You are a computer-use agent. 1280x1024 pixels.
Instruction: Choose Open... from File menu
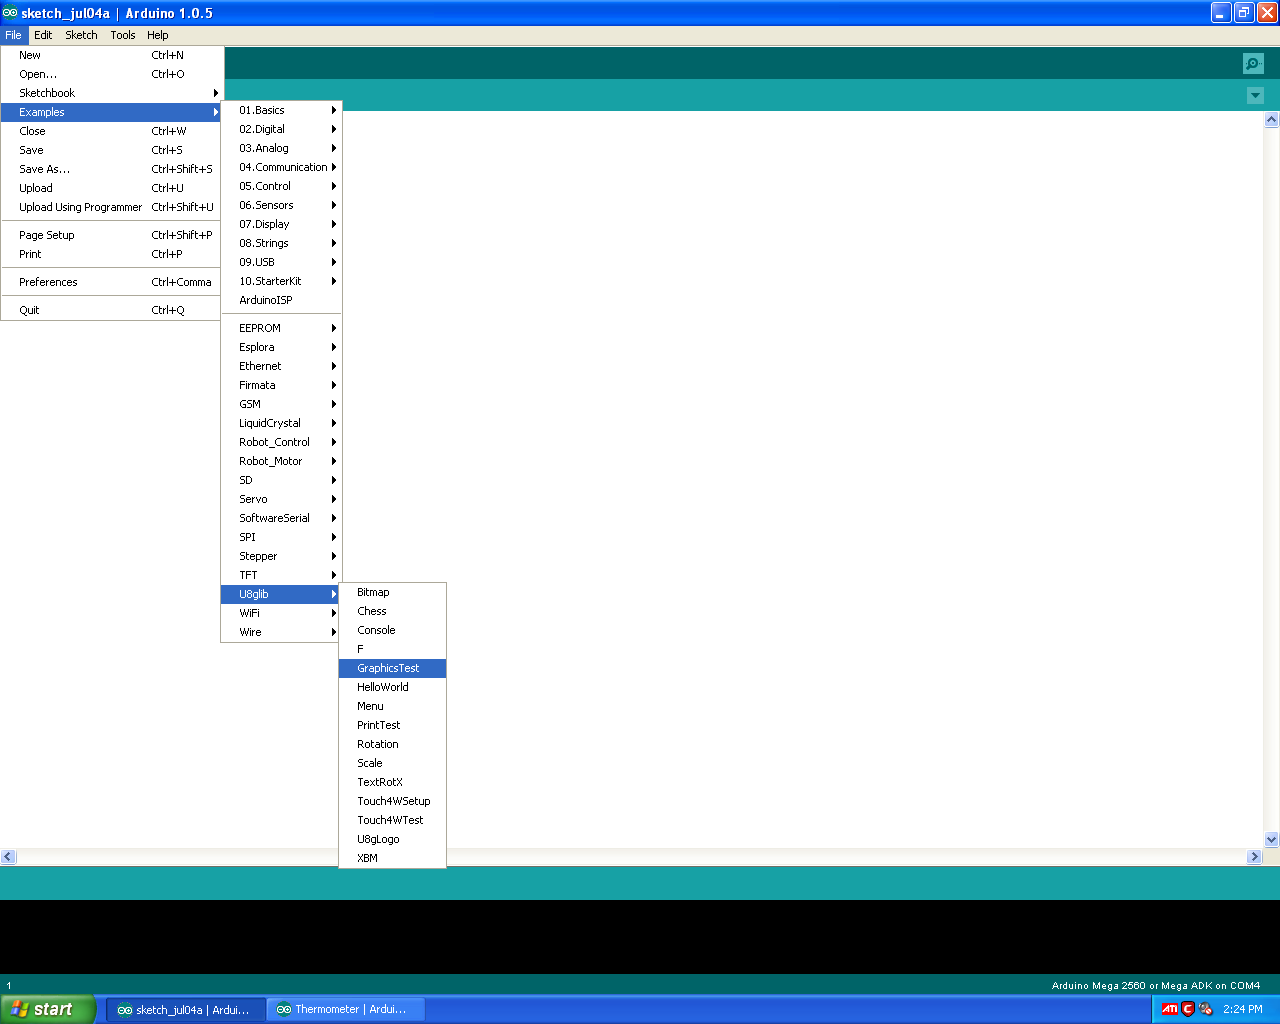click(x=112, y=74)
